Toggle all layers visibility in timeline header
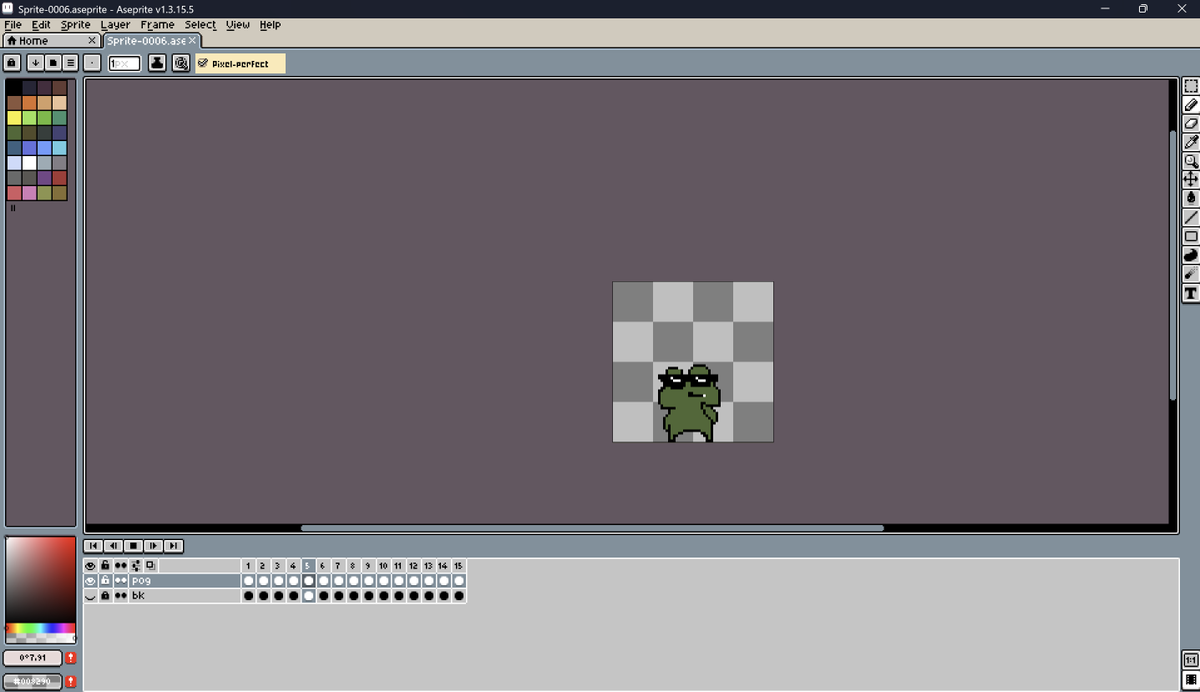The width and height of the screenshot is (1200, 692). point(90,565)
